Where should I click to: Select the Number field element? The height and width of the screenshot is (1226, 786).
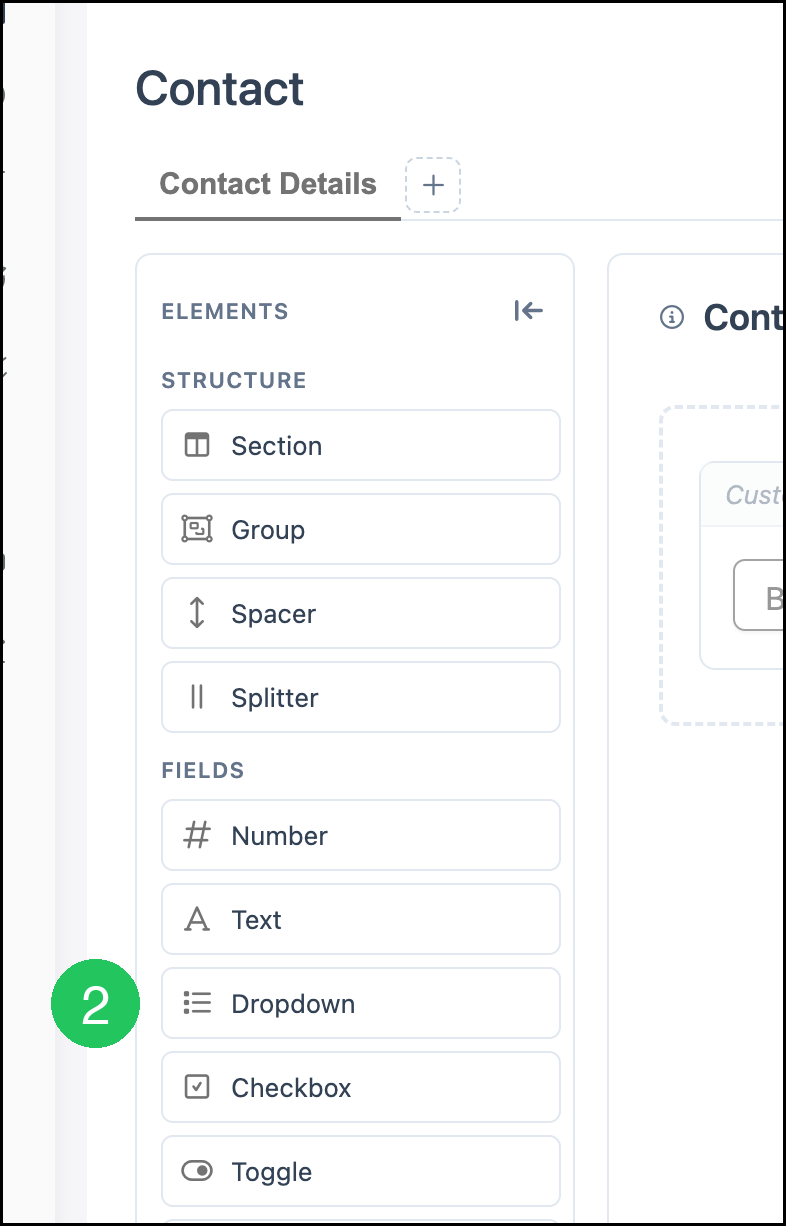click(361, 835)
